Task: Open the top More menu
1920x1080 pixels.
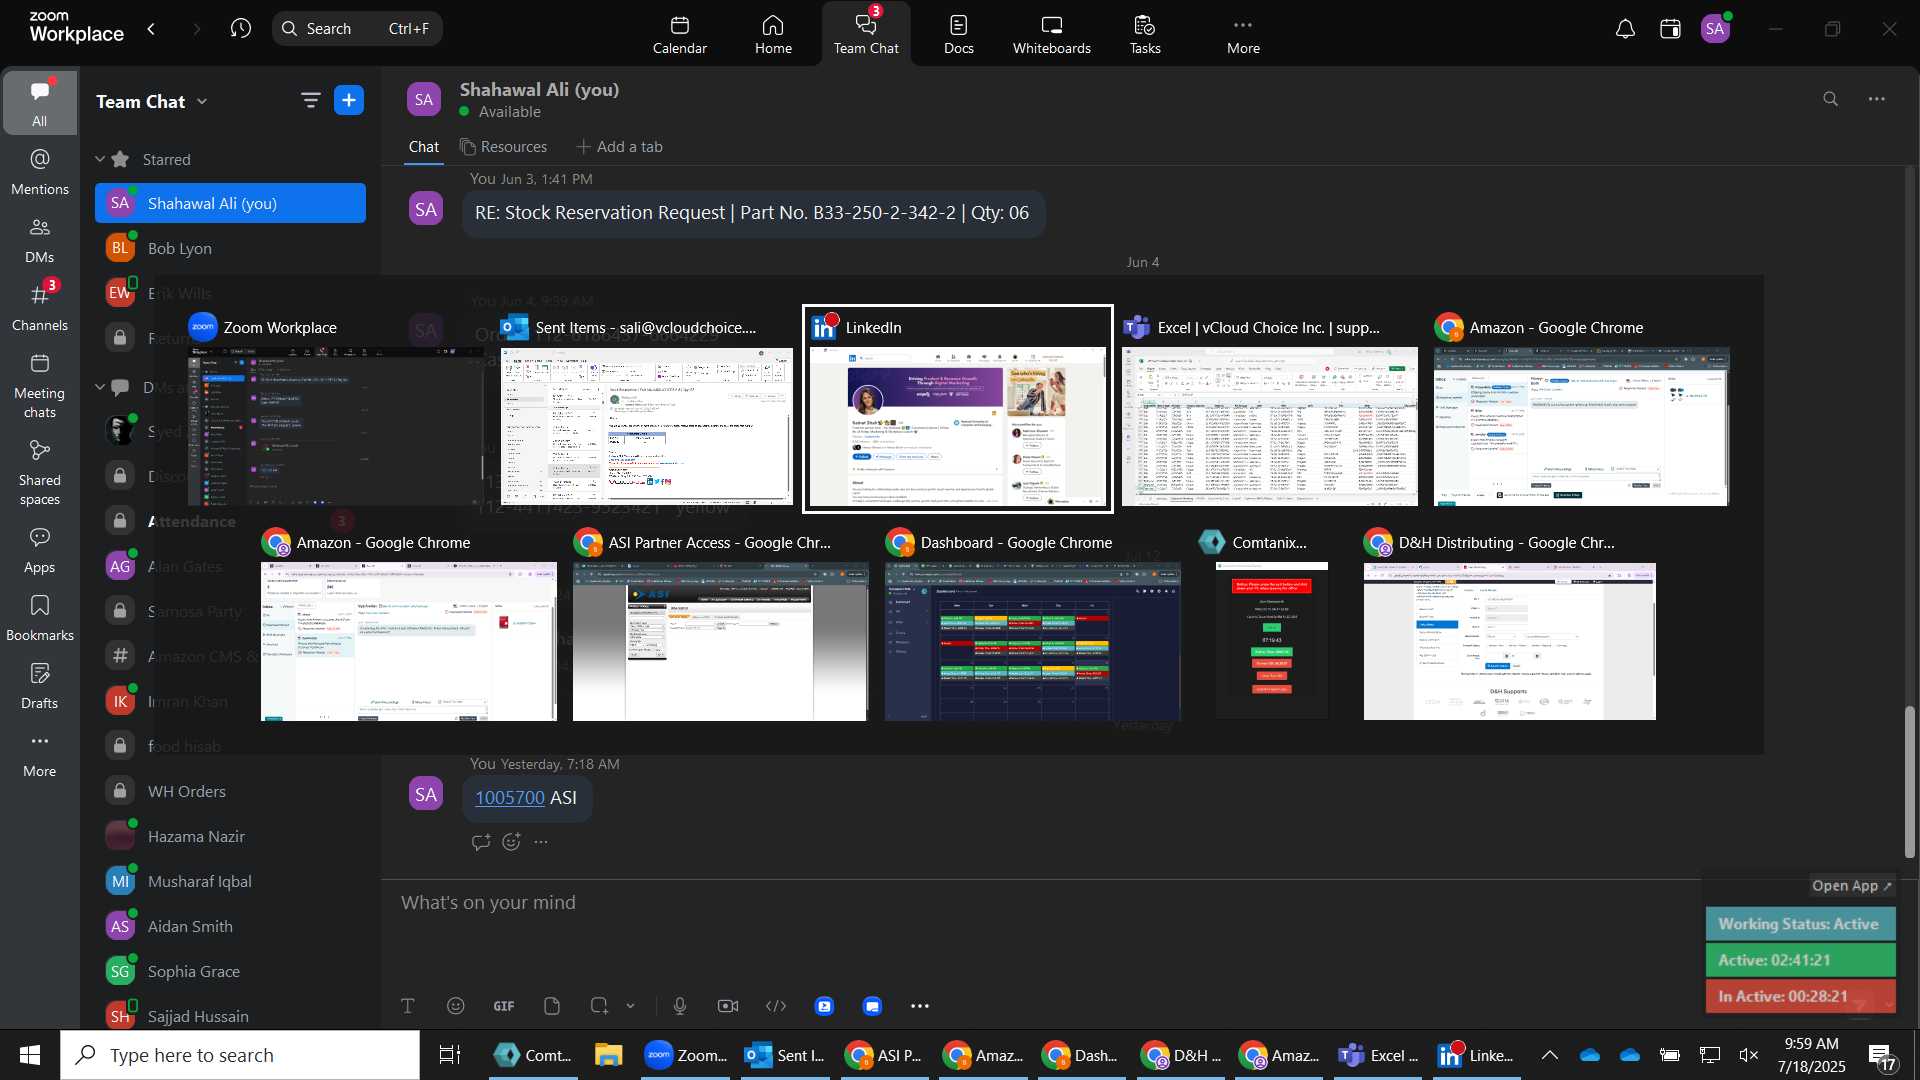Action: point(1243,34)
